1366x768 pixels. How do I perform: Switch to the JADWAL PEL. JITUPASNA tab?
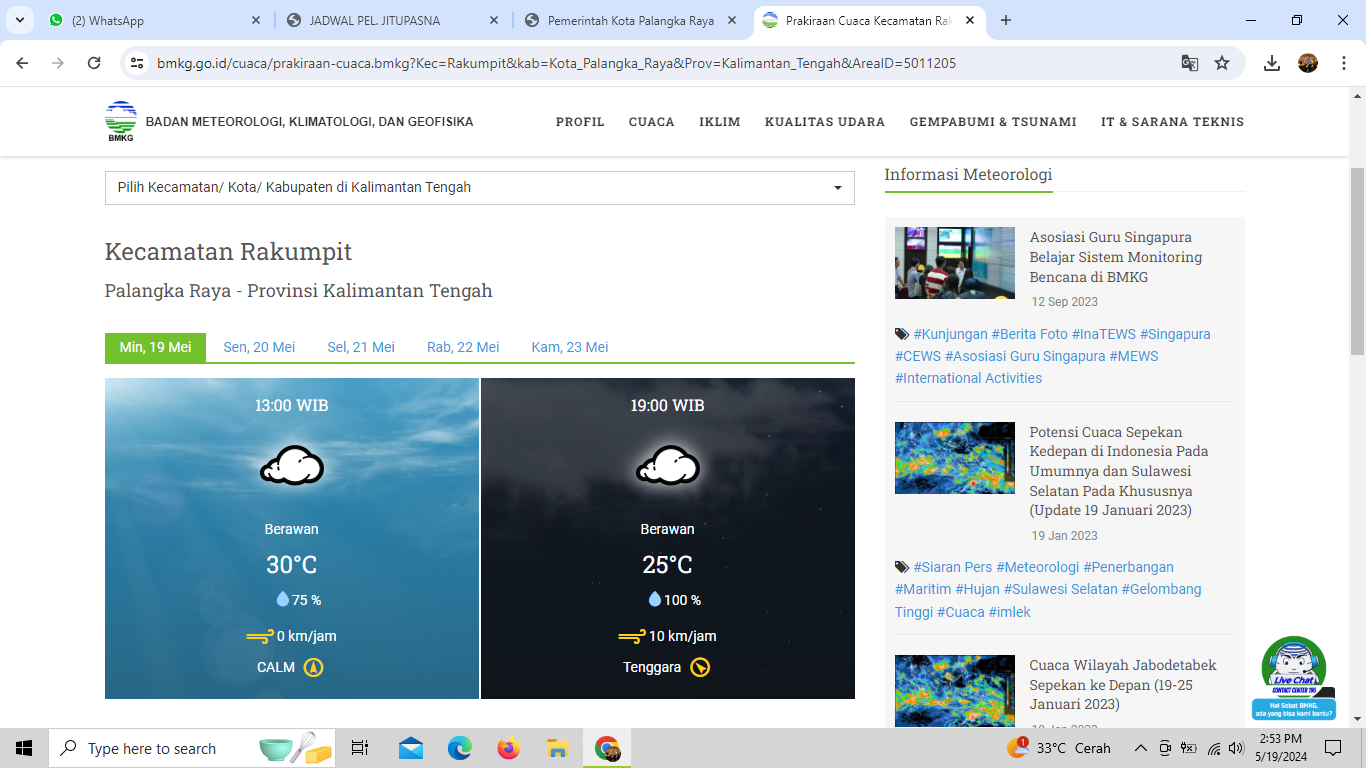tap(390, 20)
